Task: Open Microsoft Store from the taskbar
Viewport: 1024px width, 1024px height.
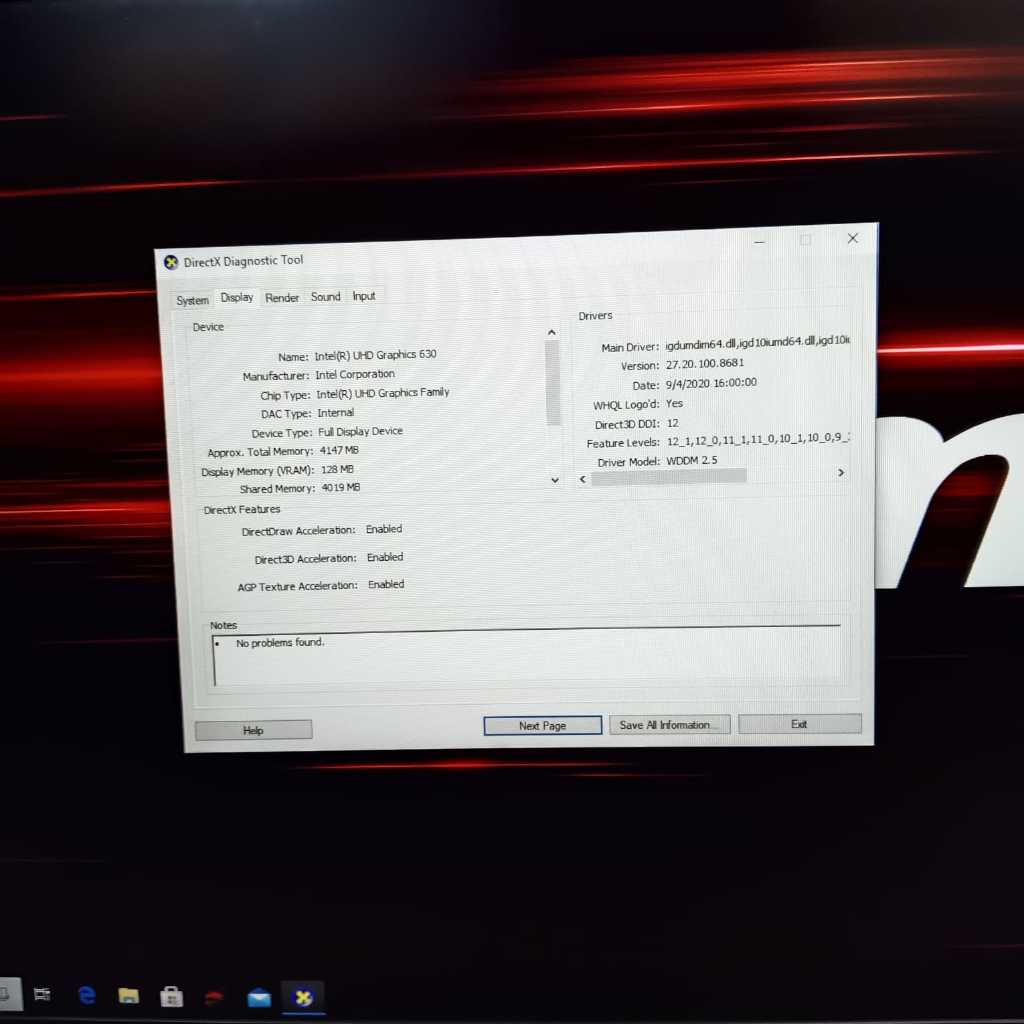Action: tap(171, 997)
